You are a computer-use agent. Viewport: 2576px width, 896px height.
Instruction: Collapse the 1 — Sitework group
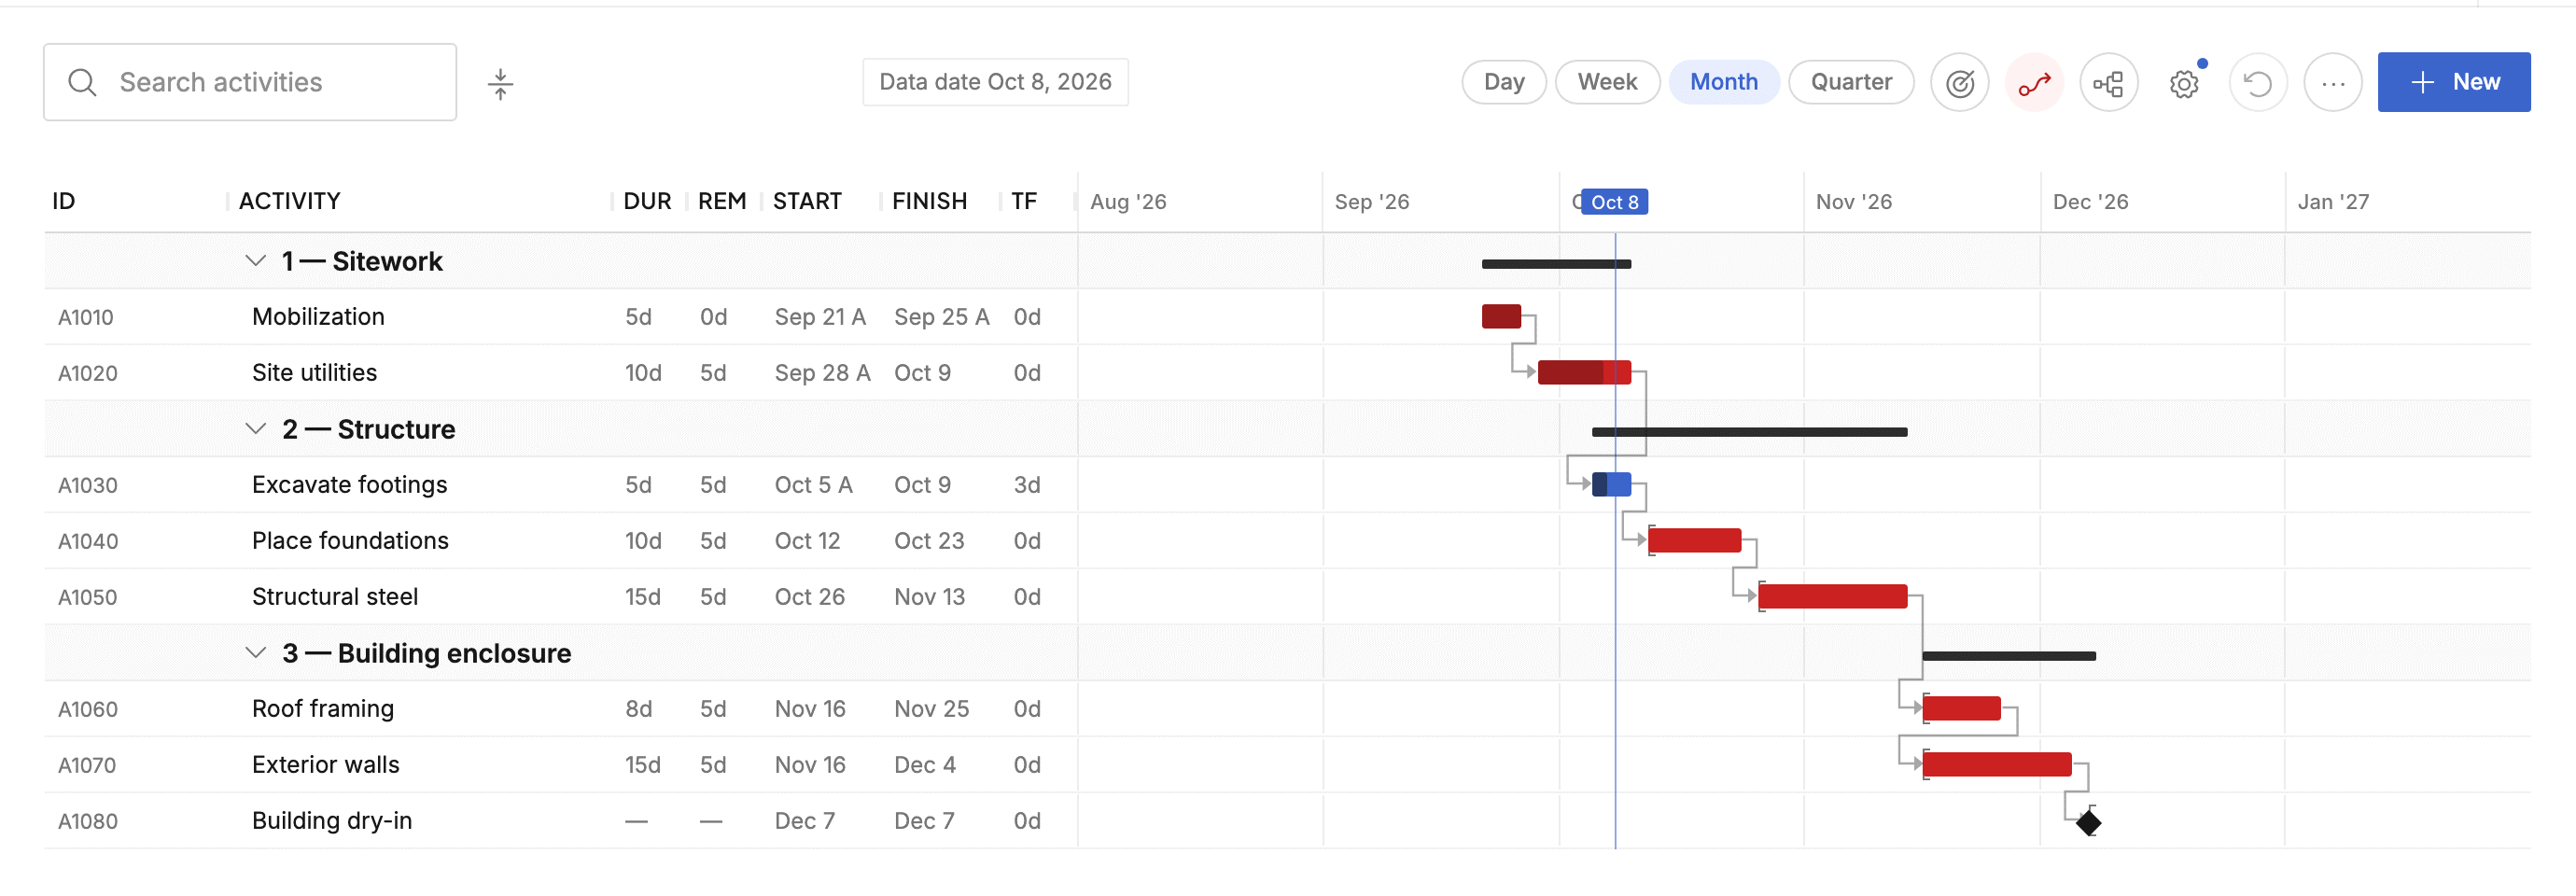[256, 261]
